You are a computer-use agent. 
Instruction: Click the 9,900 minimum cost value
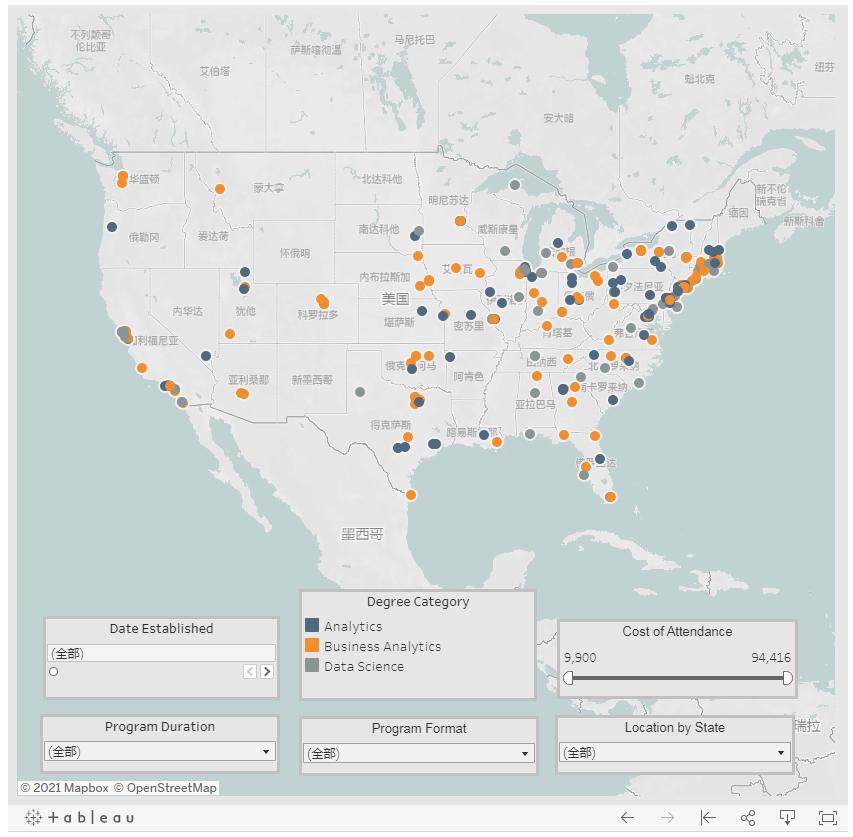click(x=580, y=658)
